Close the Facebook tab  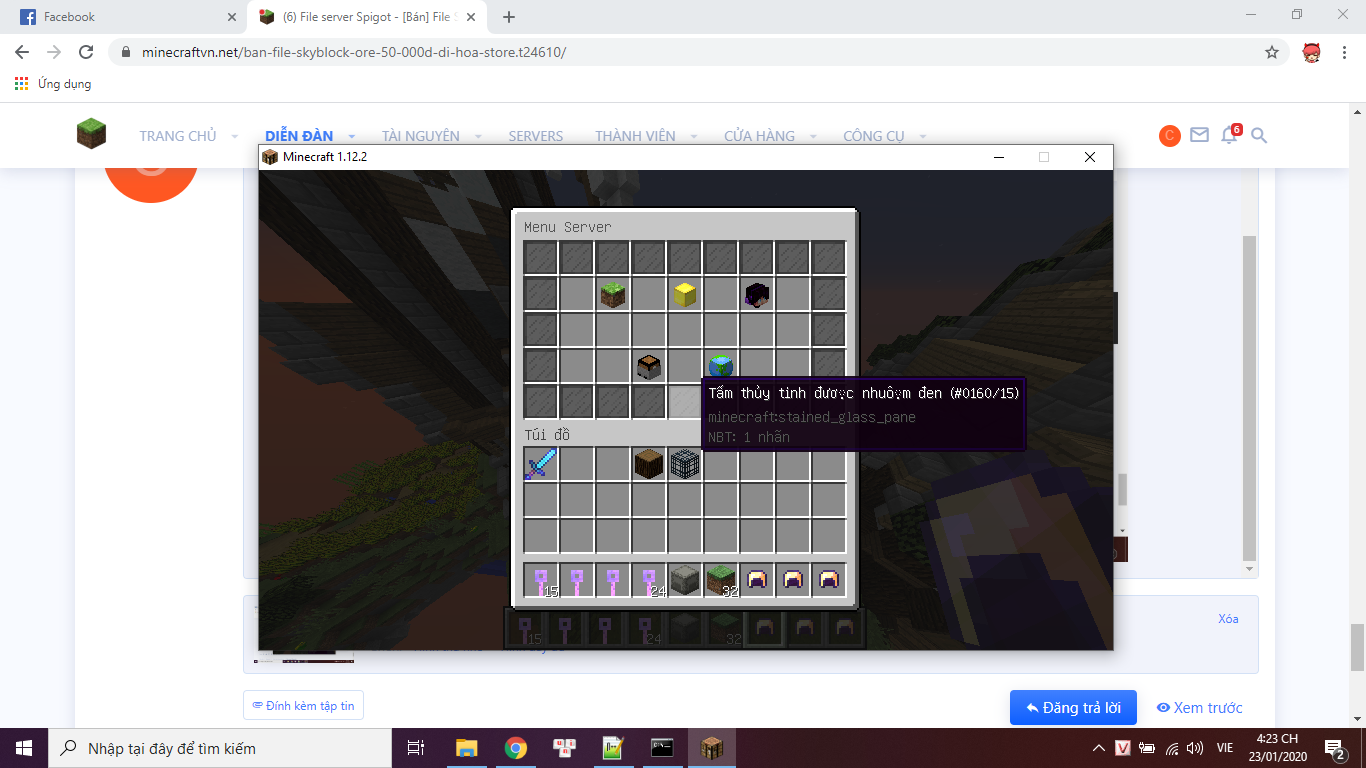click(231, 17)
